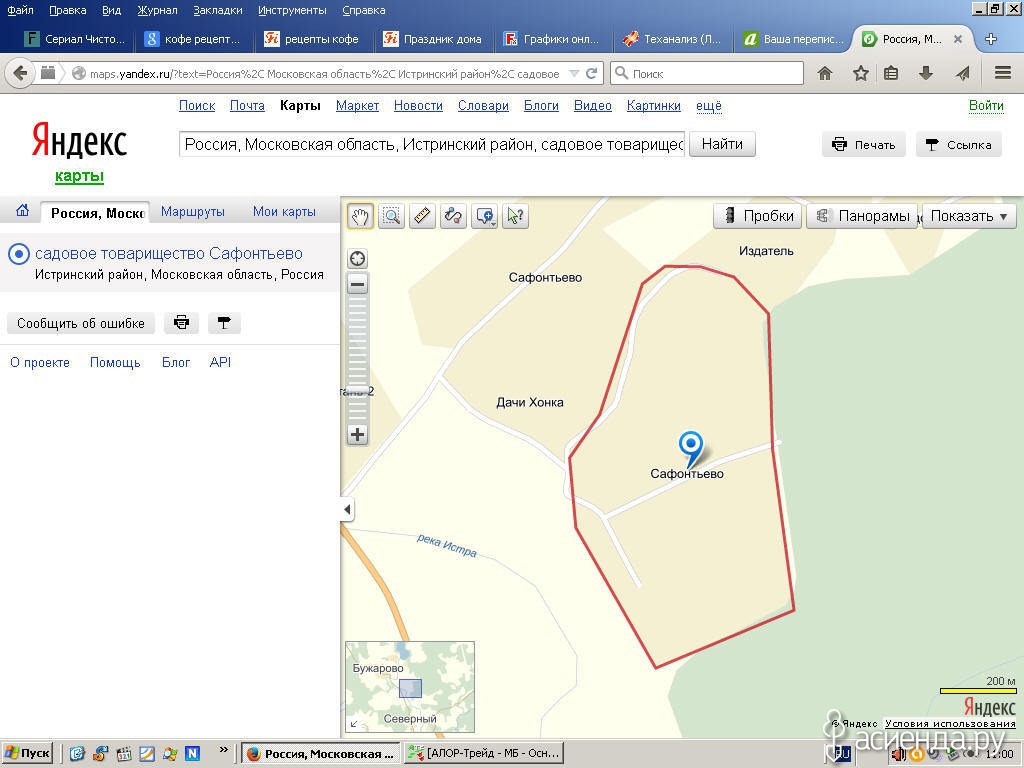
Task: Close the active 'Россия, М...' browser tab
Action: [x=957, y=39]
